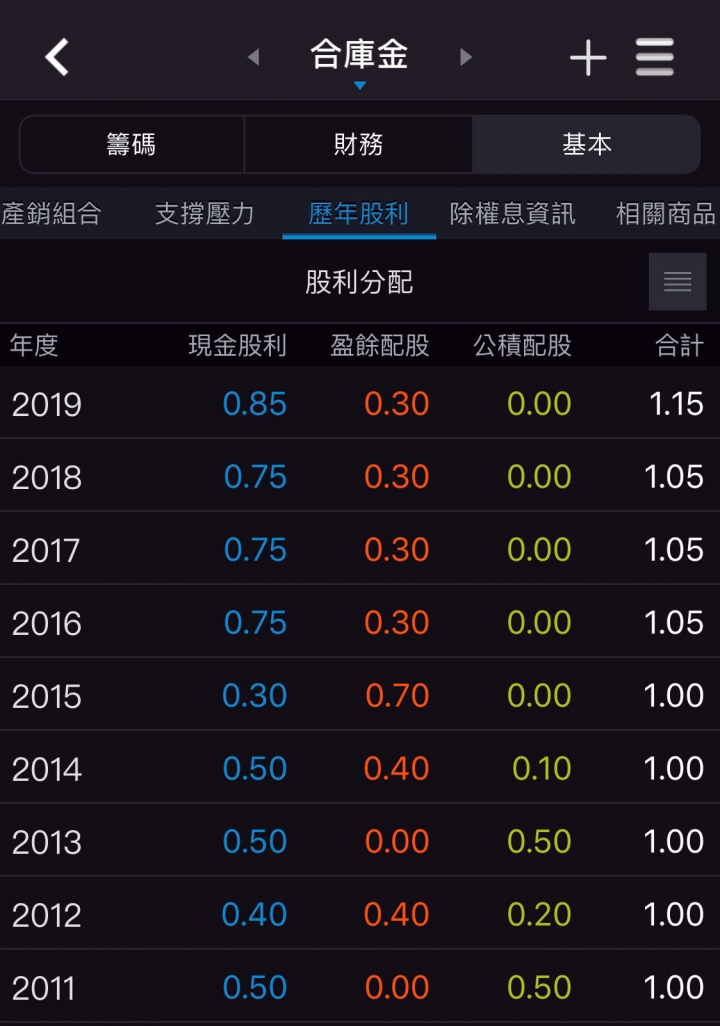Tap 2013 total value 1.00
Viewport: 720px width, 1026px height.
[674, 841]
